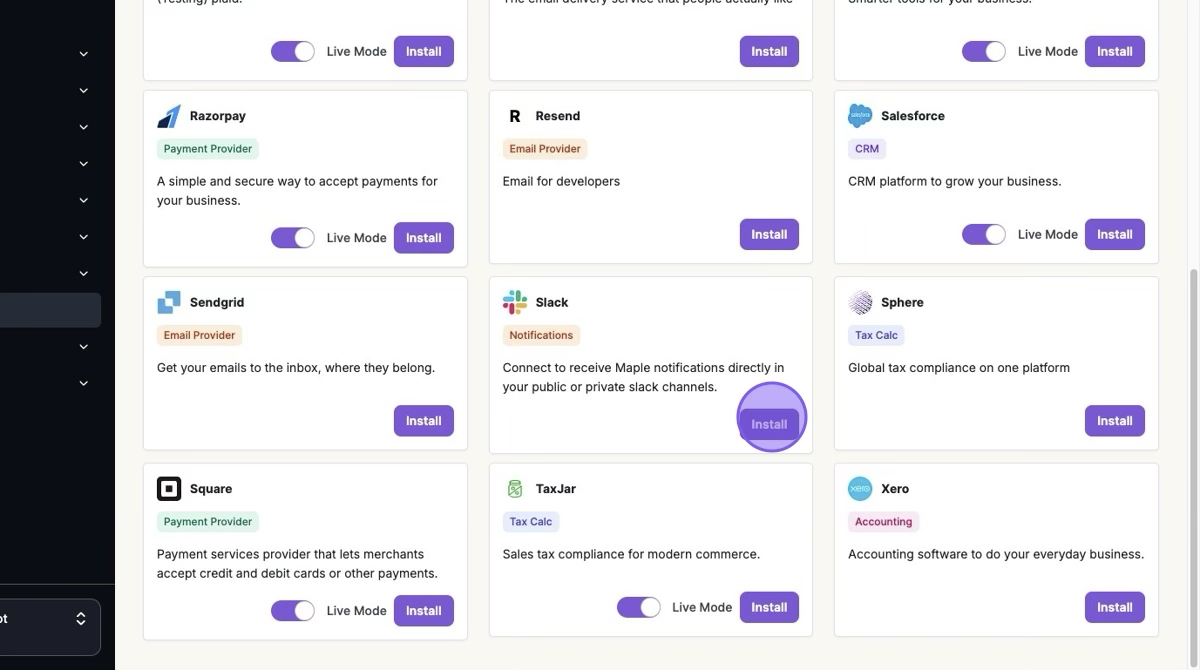The width and height of the screenshot is (1200, 670).
Task: Toggle Live Mode for Razorpay
Action: [x=293, y=238]
